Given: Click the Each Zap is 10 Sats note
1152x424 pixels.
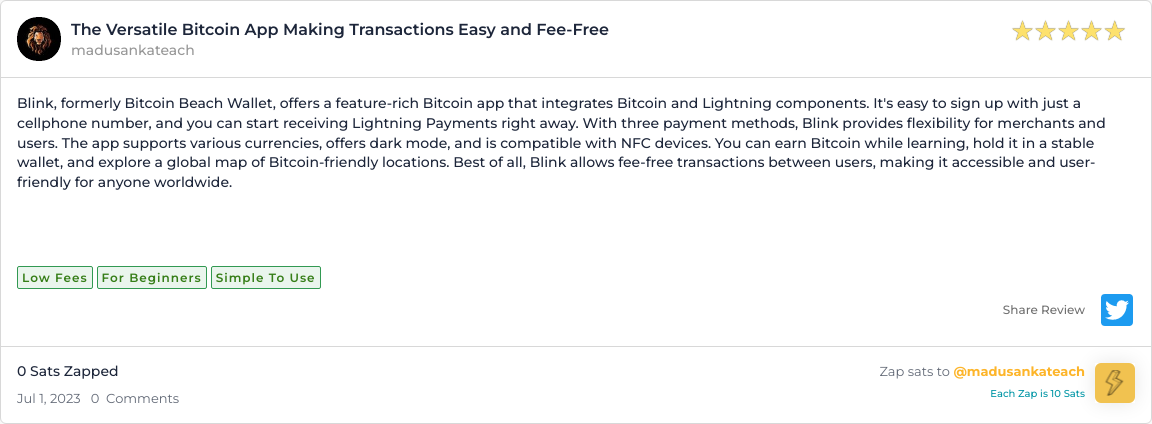Looking at the screenshot, I should 1037,393.
